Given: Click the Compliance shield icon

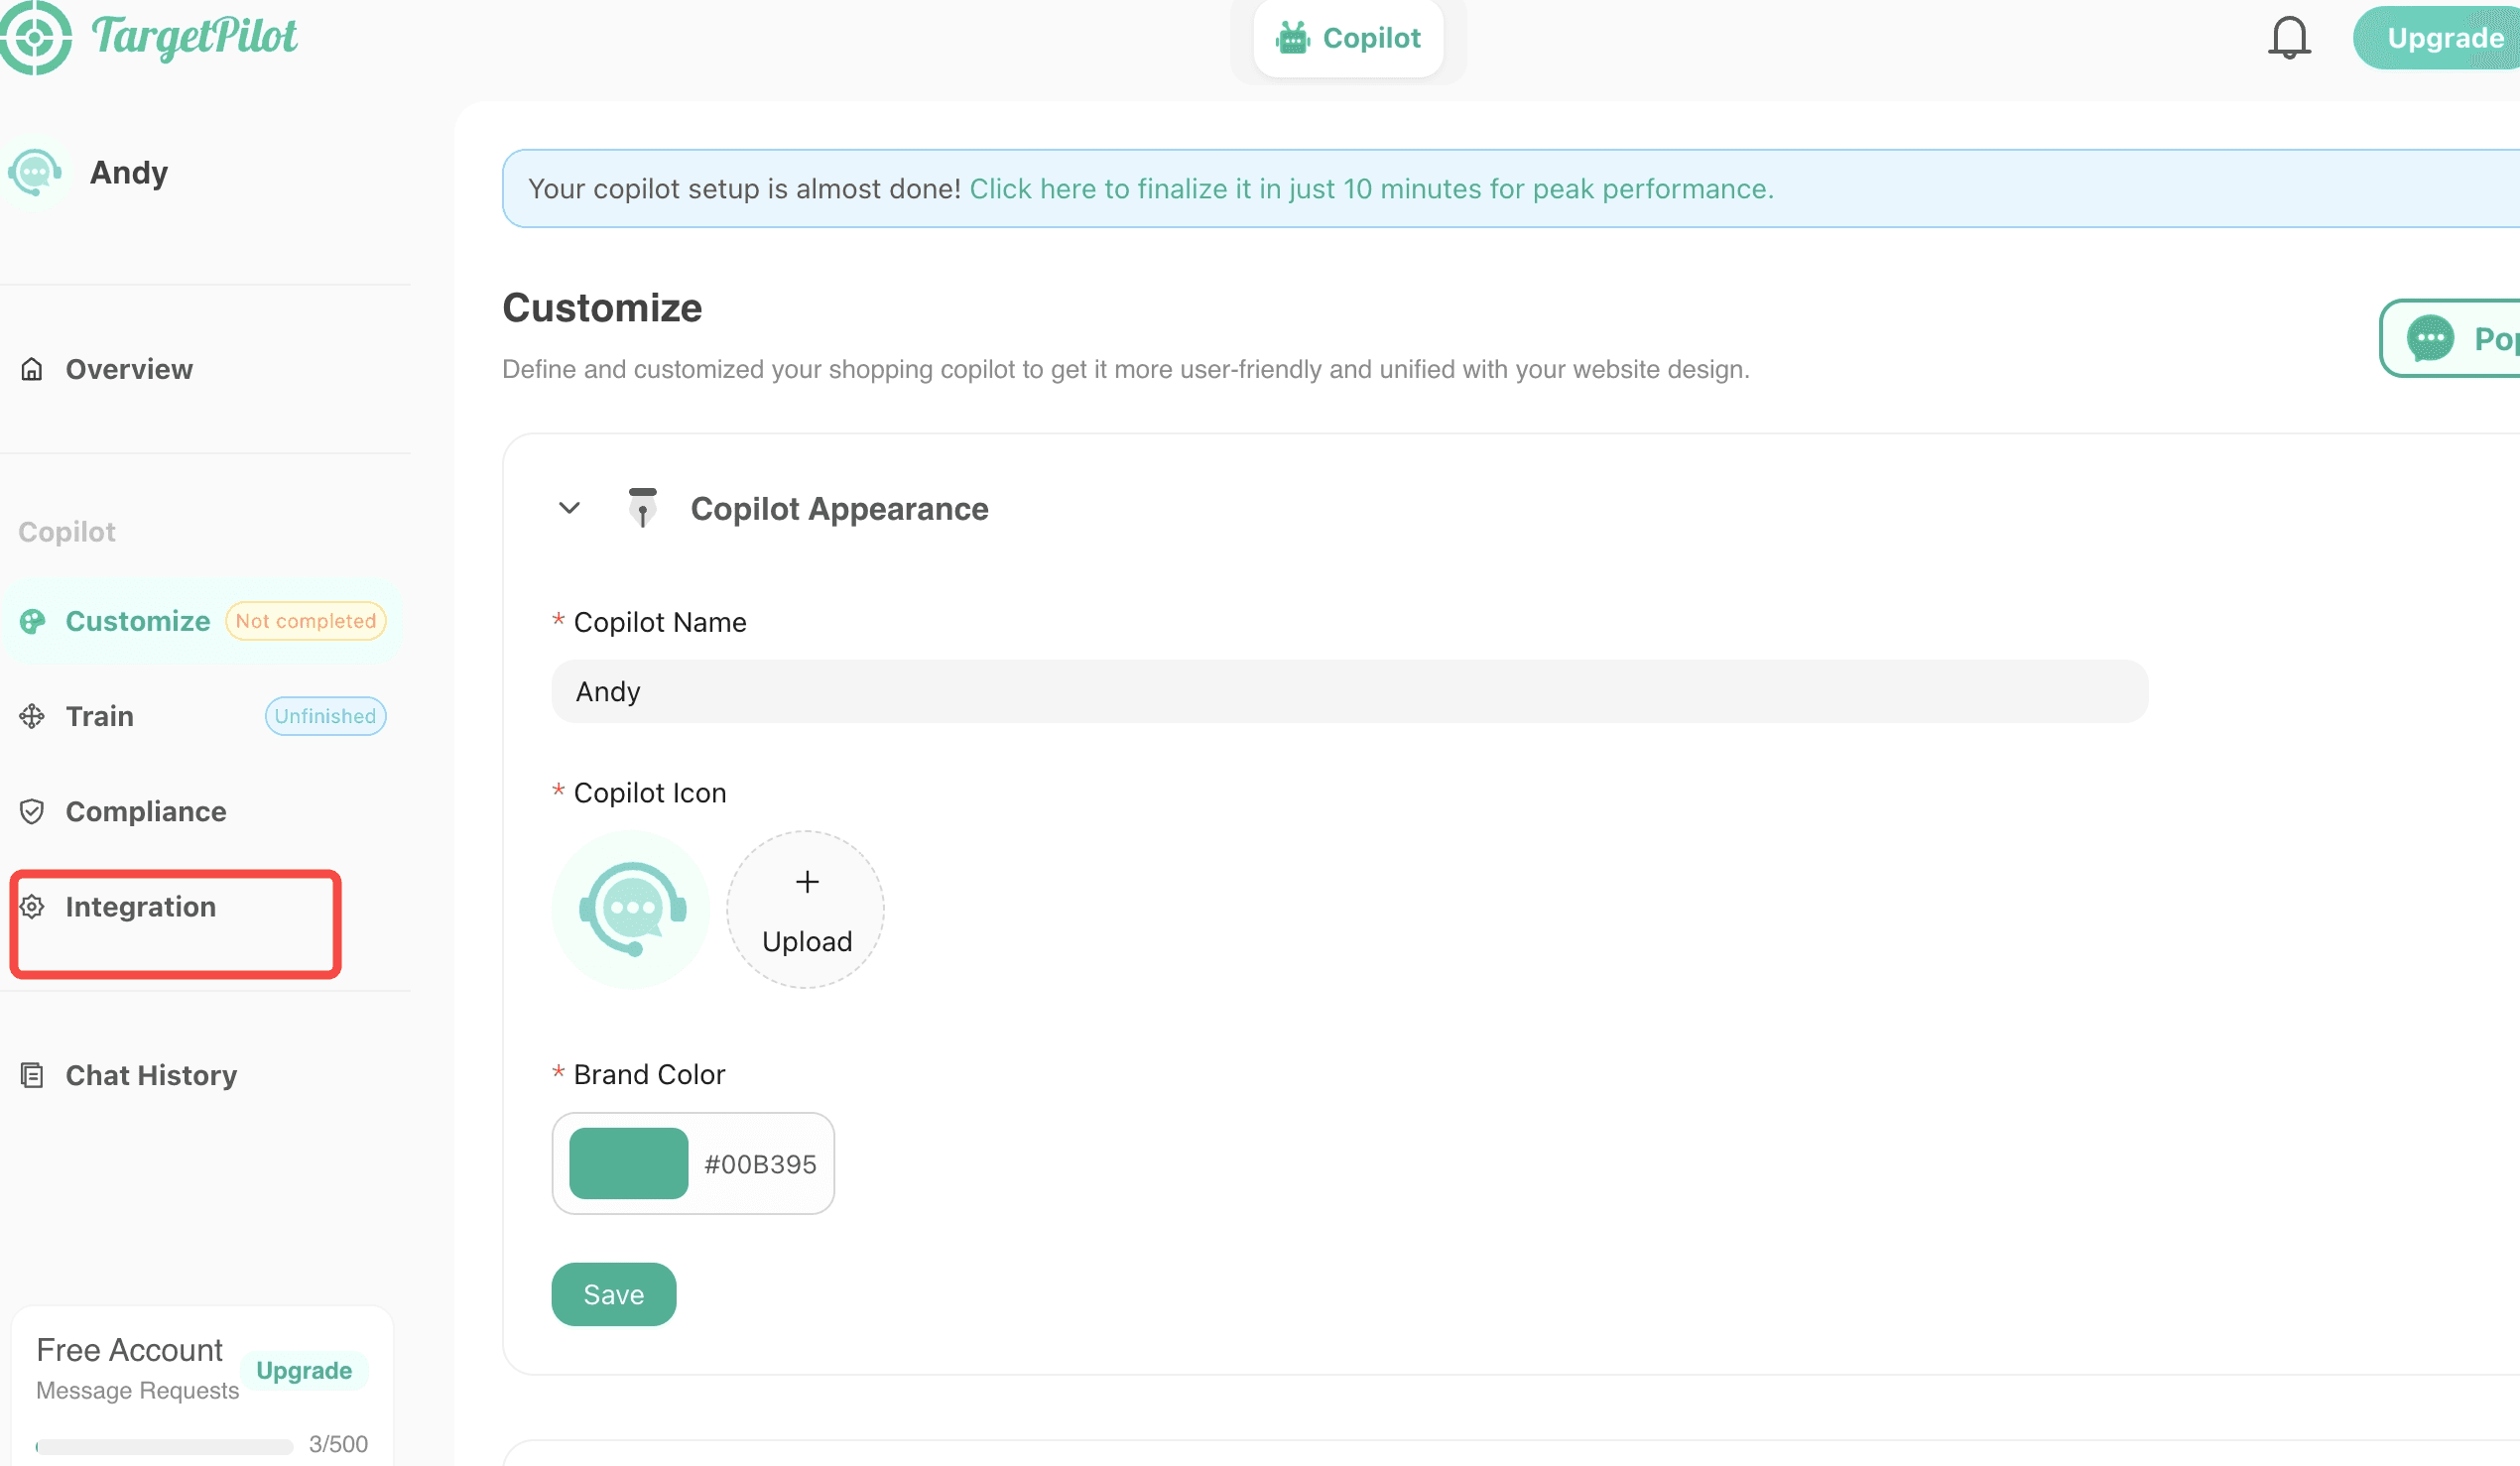Looking at the screenshot, I should pyautogui.click(x=32, y=811).
